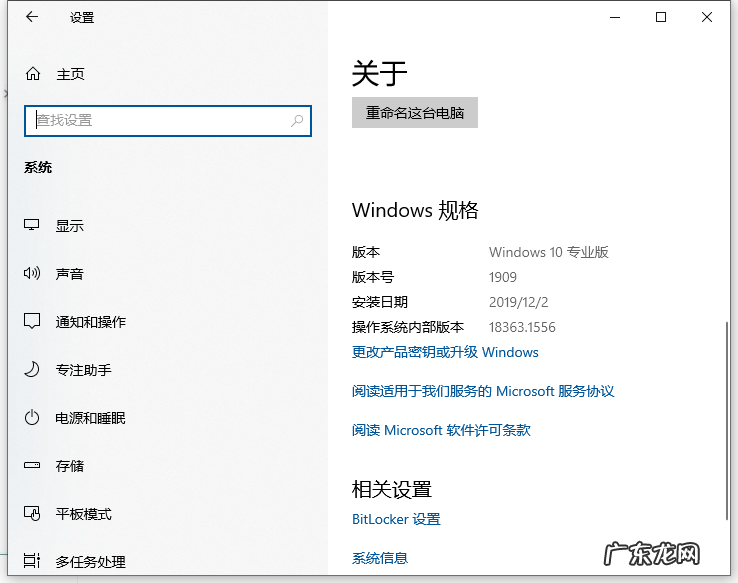The width and height of the screenshot is (738, 583).
Task: Open 主页 home page
Action: tap(70, 74)
